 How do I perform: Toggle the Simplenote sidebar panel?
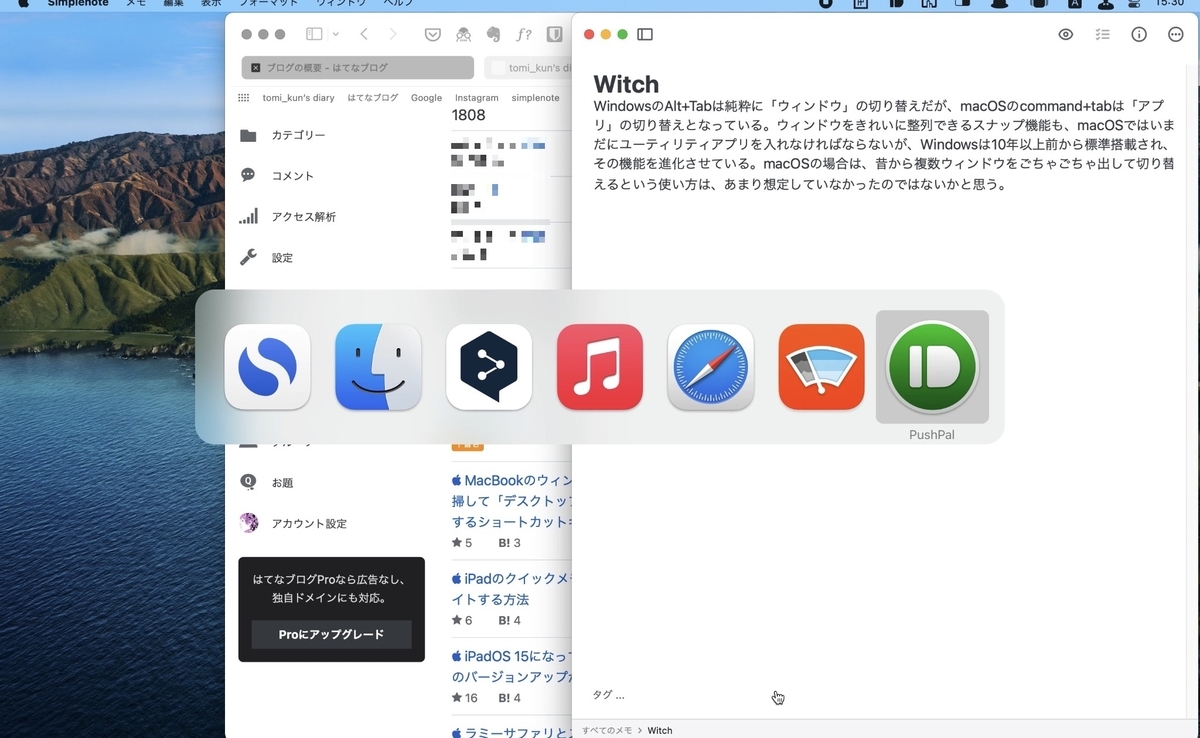coord(645,35)
